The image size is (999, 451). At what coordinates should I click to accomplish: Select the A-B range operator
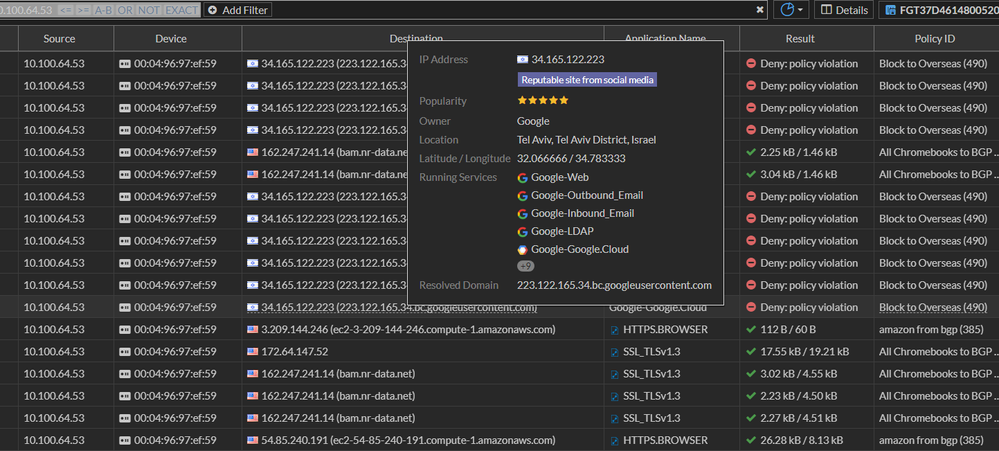point(104,10)
